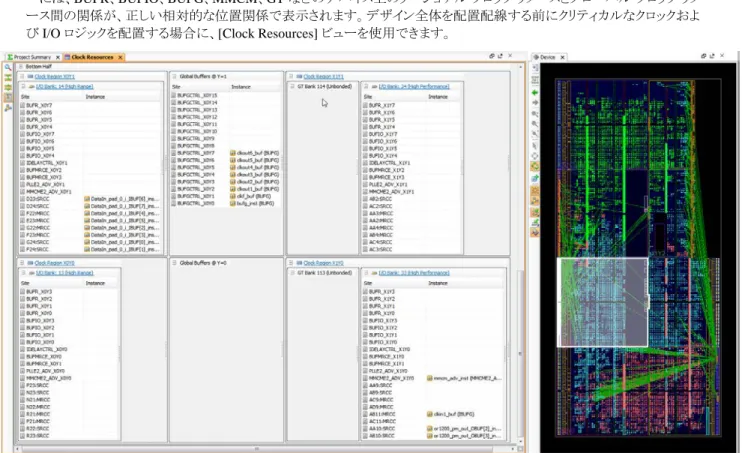Click the green checkmark icon in Device toolbar
This screenshot has width=742, height=453.
click(535, 222)
